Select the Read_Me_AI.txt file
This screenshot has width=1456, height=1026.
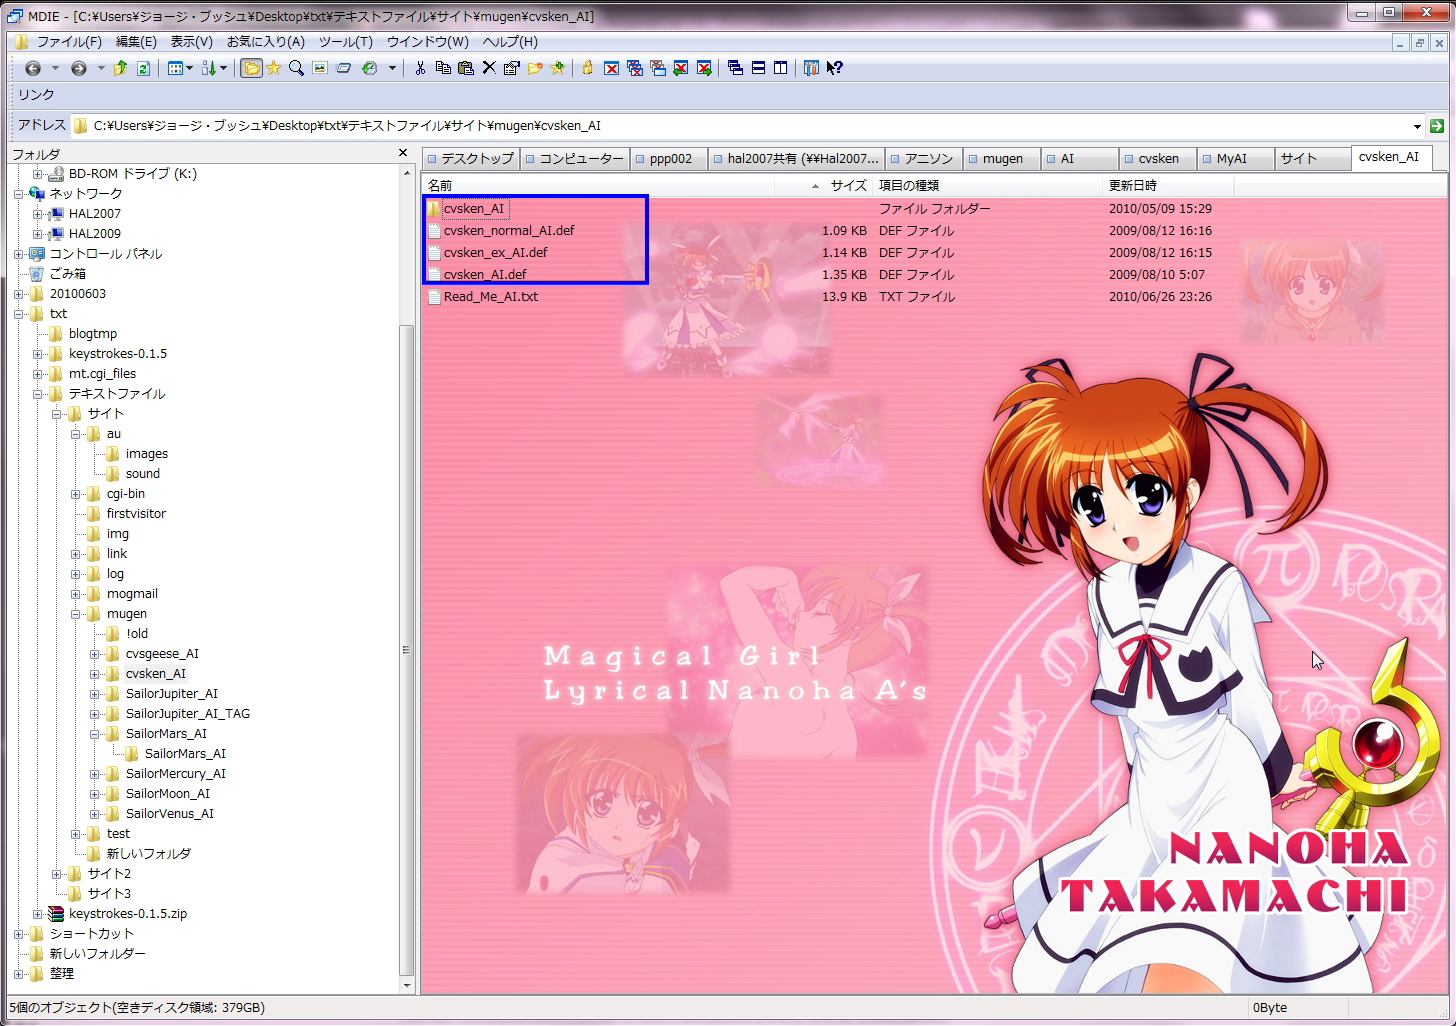point(490,297)
